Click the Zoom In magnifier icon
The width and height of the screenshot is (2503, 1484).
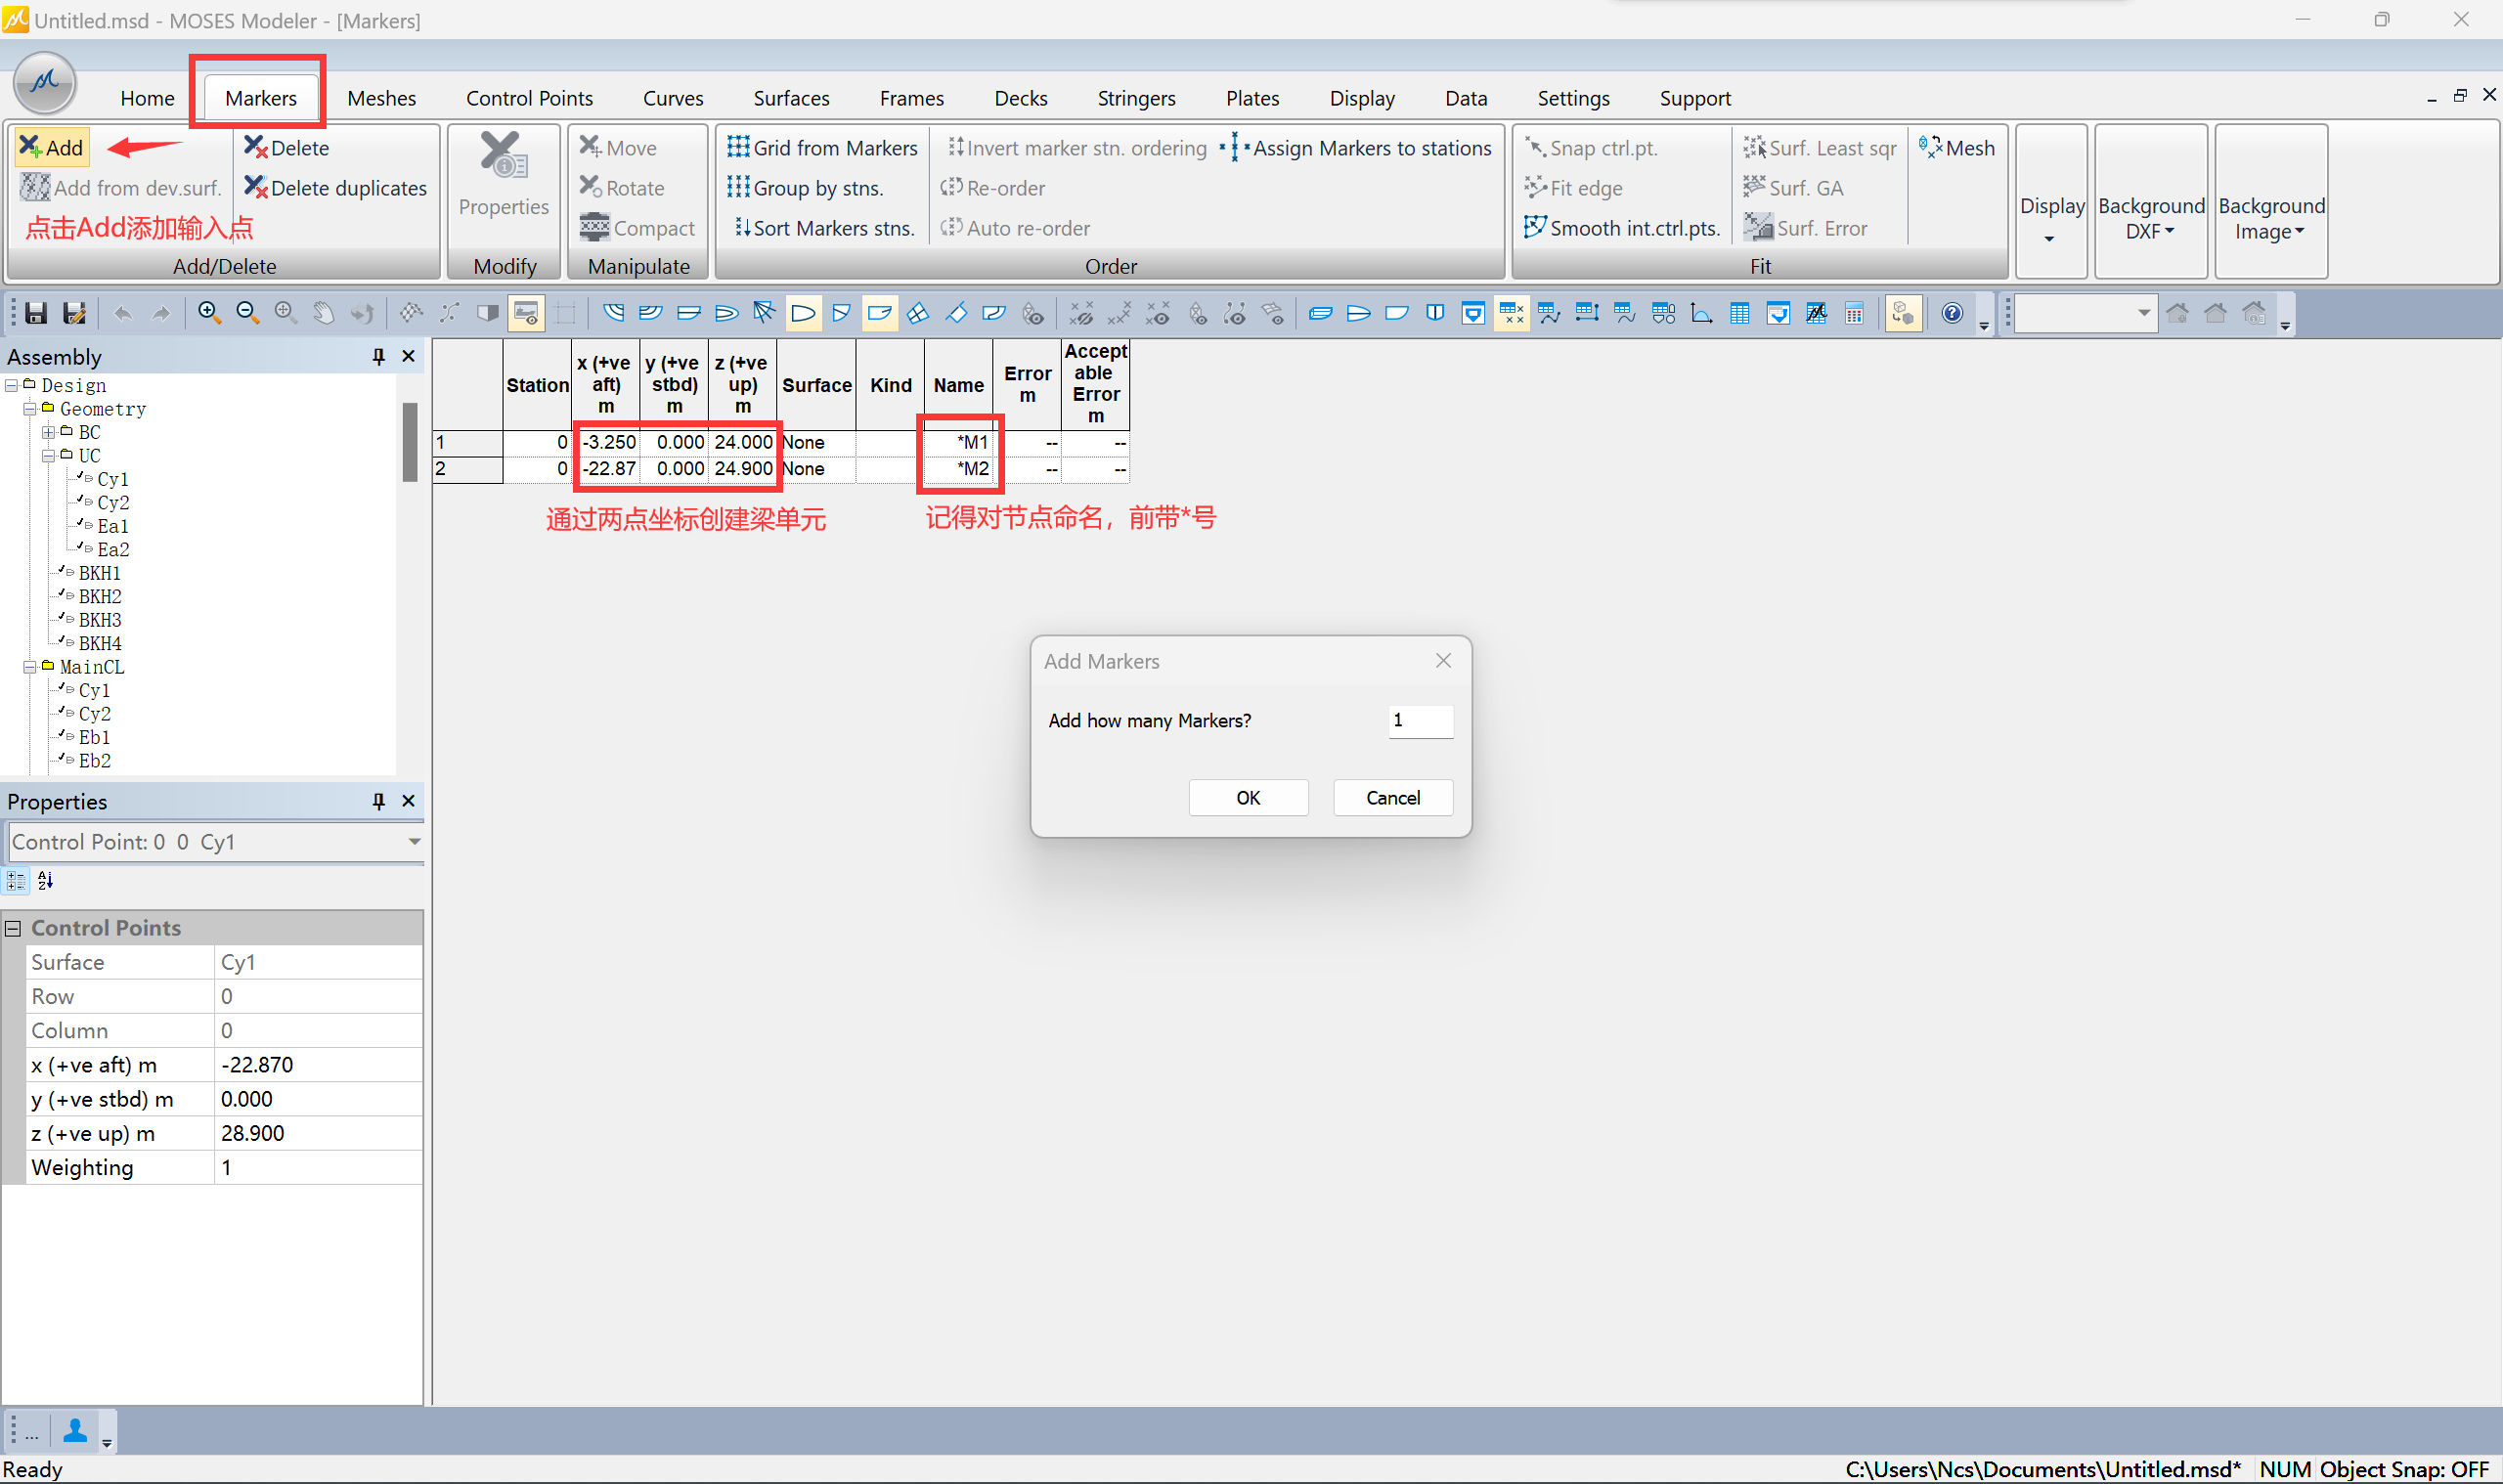[209, 313]
